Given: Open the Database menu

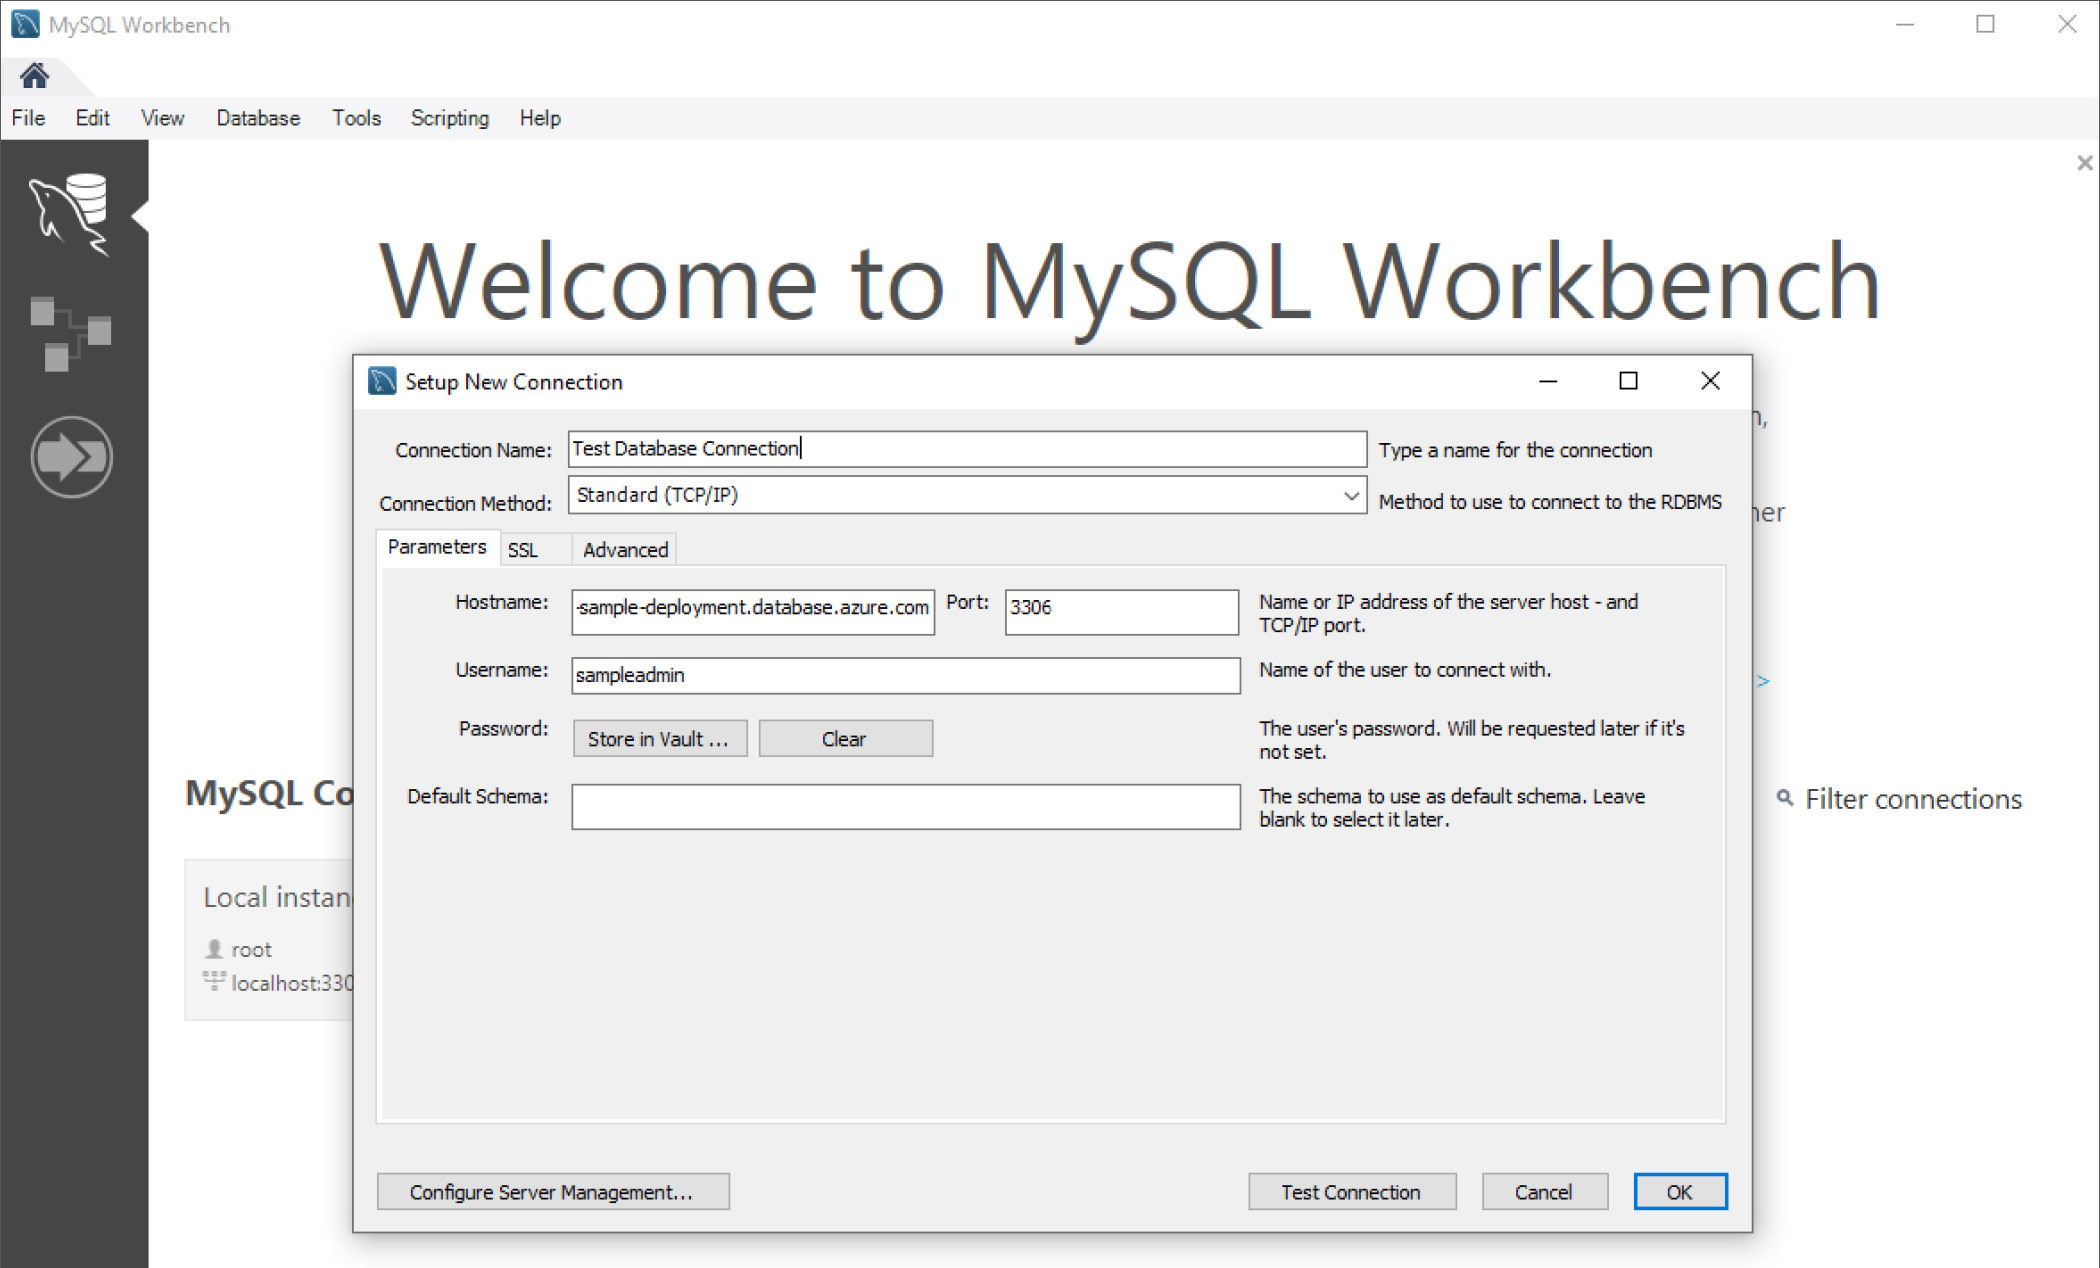Looking at the screenshot, I should pos(258,118).
